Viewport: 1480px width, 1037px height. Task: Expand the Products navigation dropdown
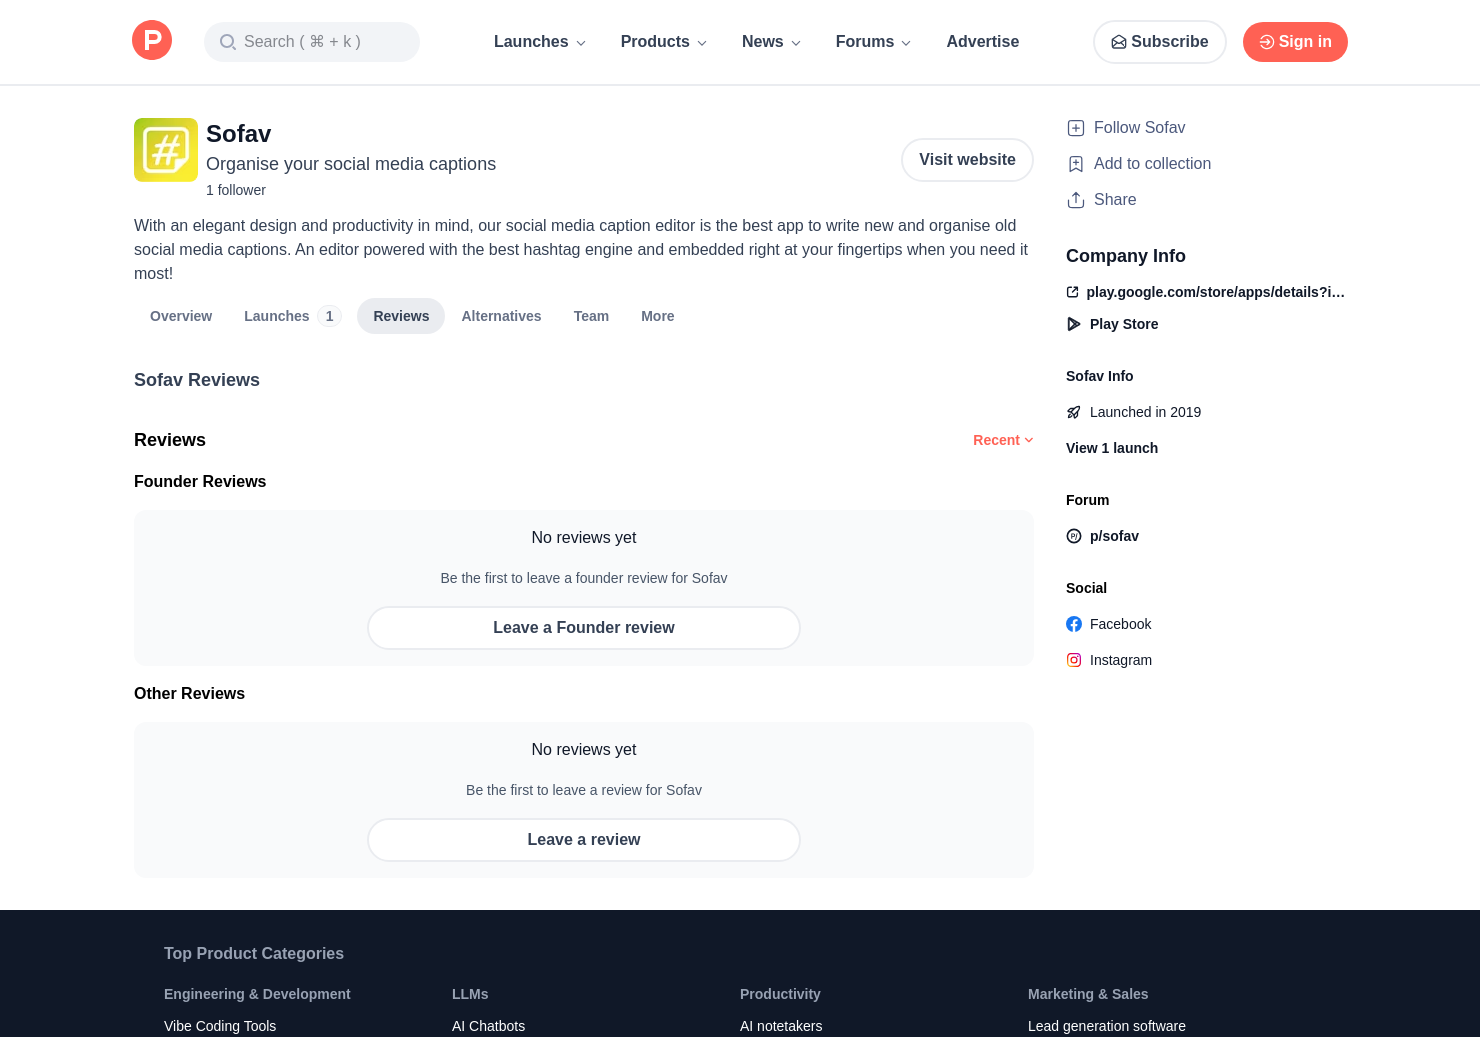coord(664,42)
